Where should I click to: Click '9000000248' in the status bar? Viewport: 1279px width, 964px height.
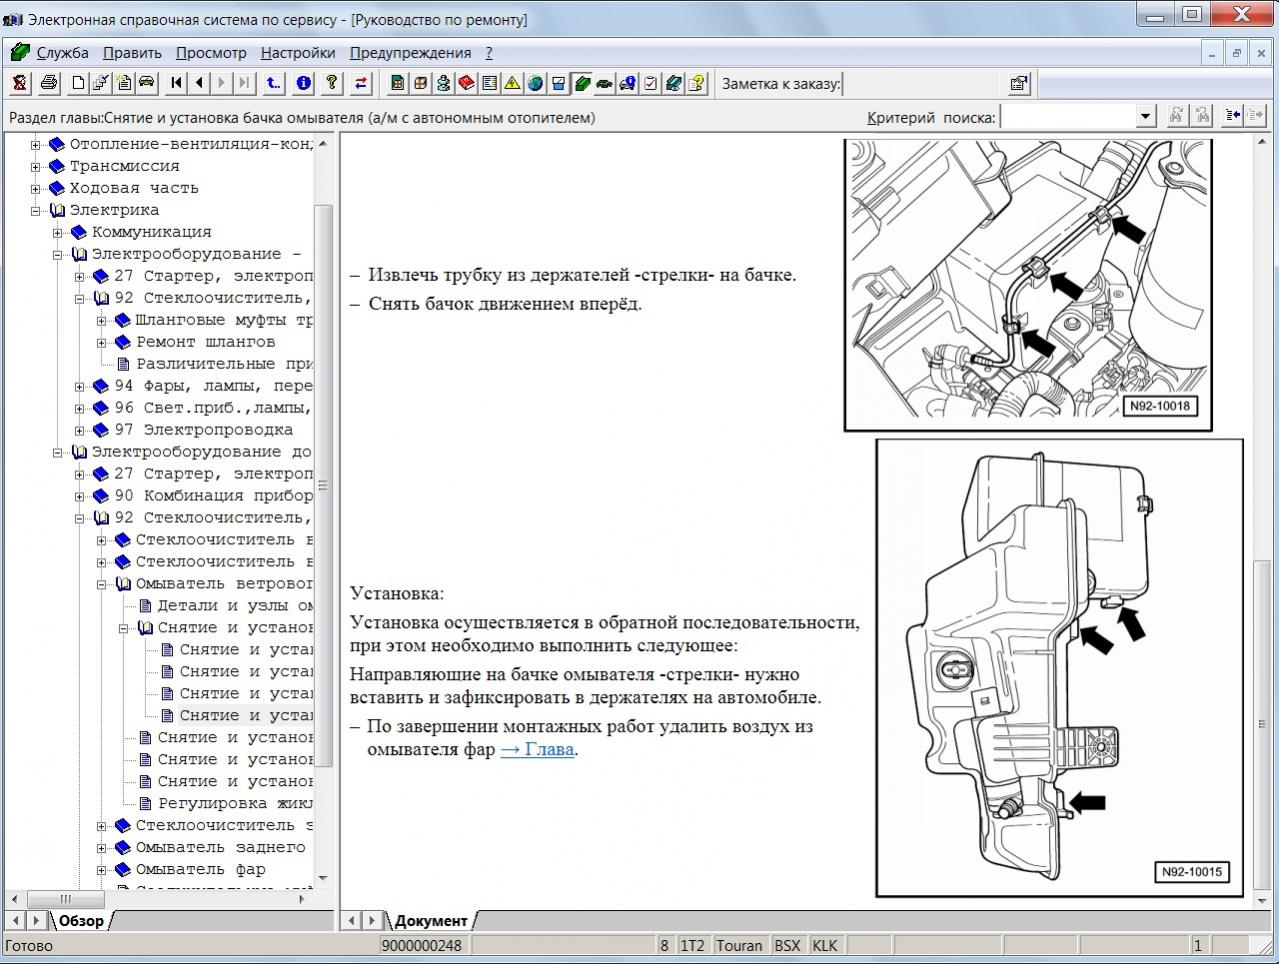click(422, 945)
